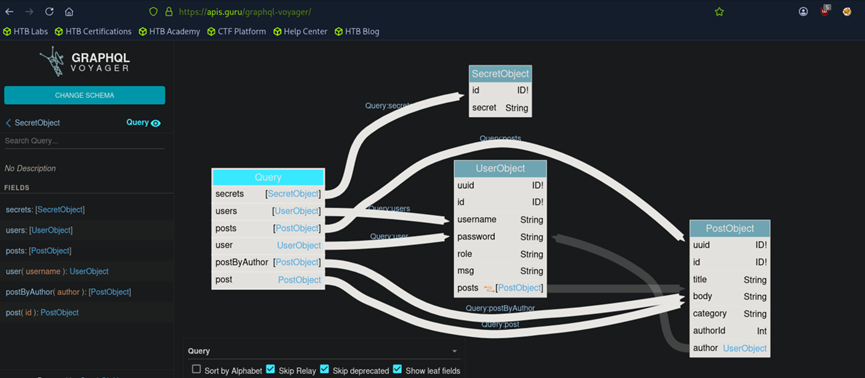Click username row in UserObject node
The image size is (865, 378).
(x=500, y=220)
